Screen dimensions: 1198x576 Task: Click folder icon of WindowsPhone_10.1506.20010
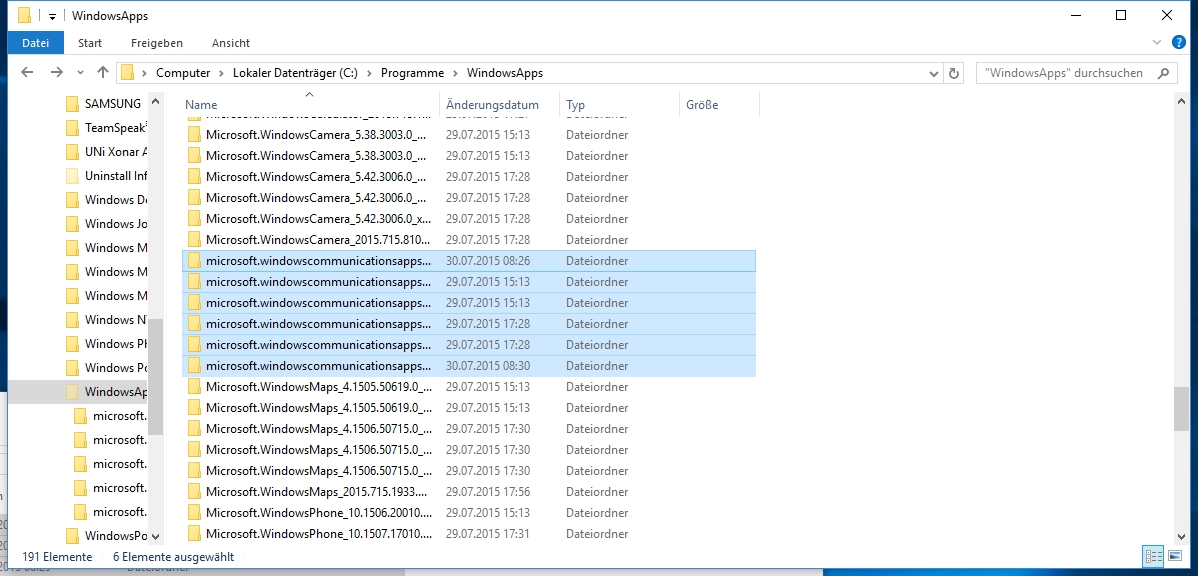[193, 512]
